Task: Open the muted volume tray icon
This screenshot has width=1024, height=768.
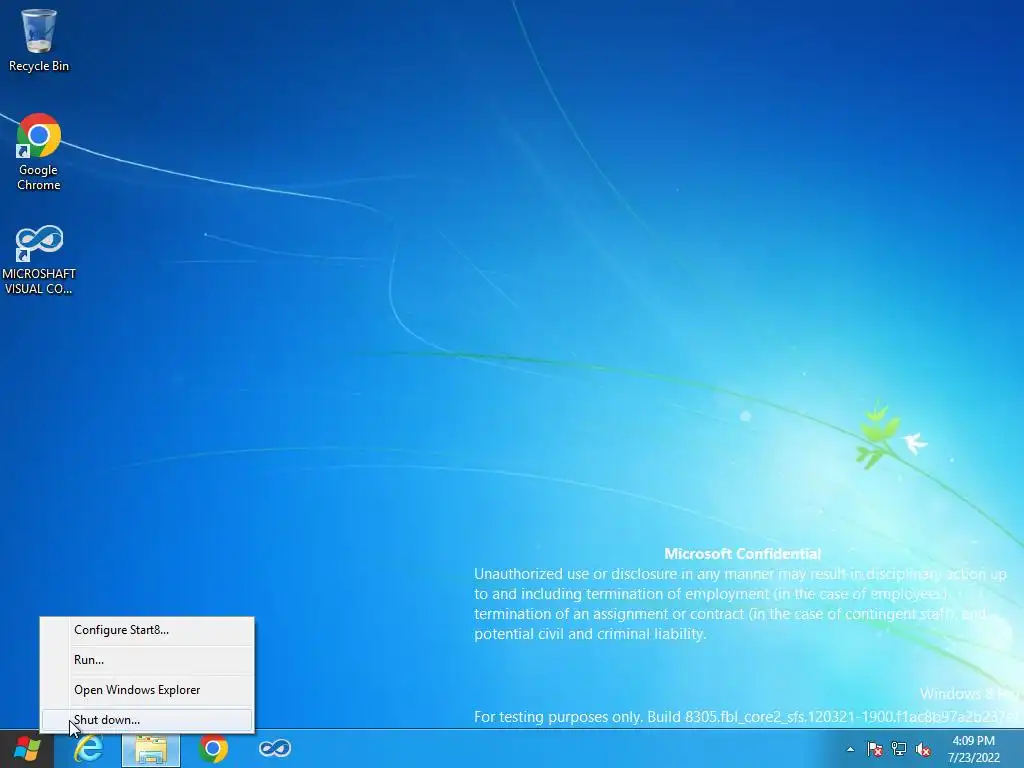Action: 923,749
